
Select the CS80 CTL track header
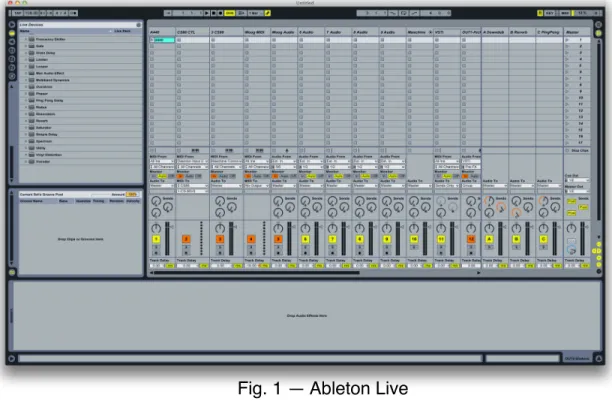[x=192, y=32]
